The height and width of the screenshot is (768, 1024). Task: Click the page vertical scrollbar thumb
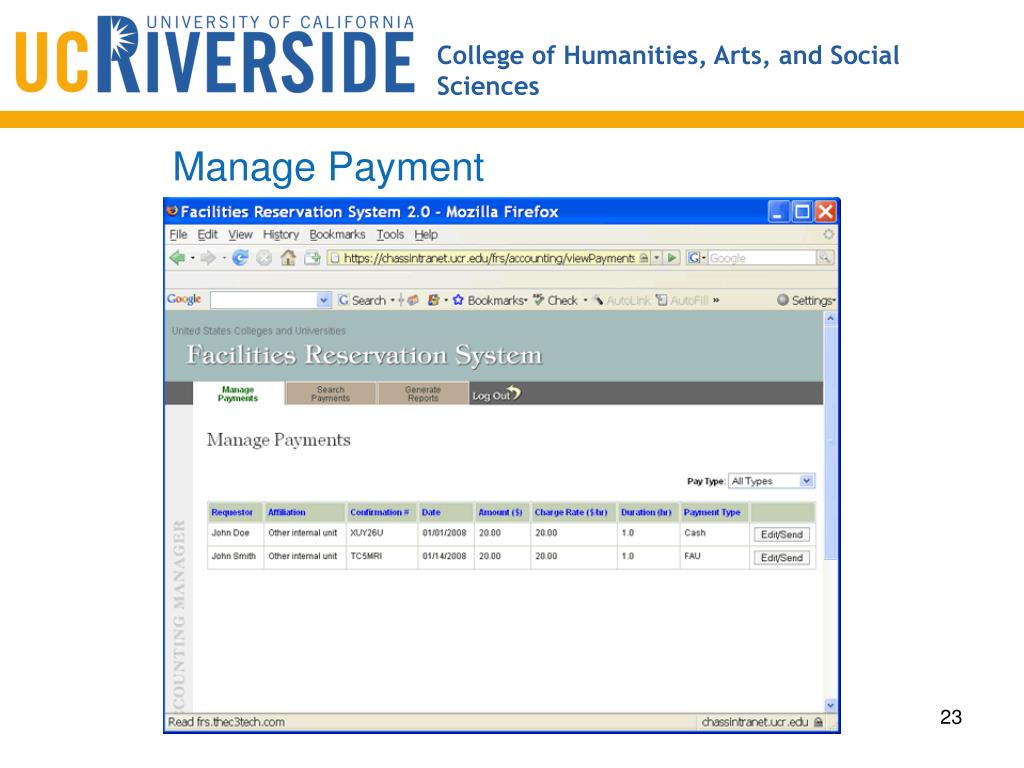830,442
